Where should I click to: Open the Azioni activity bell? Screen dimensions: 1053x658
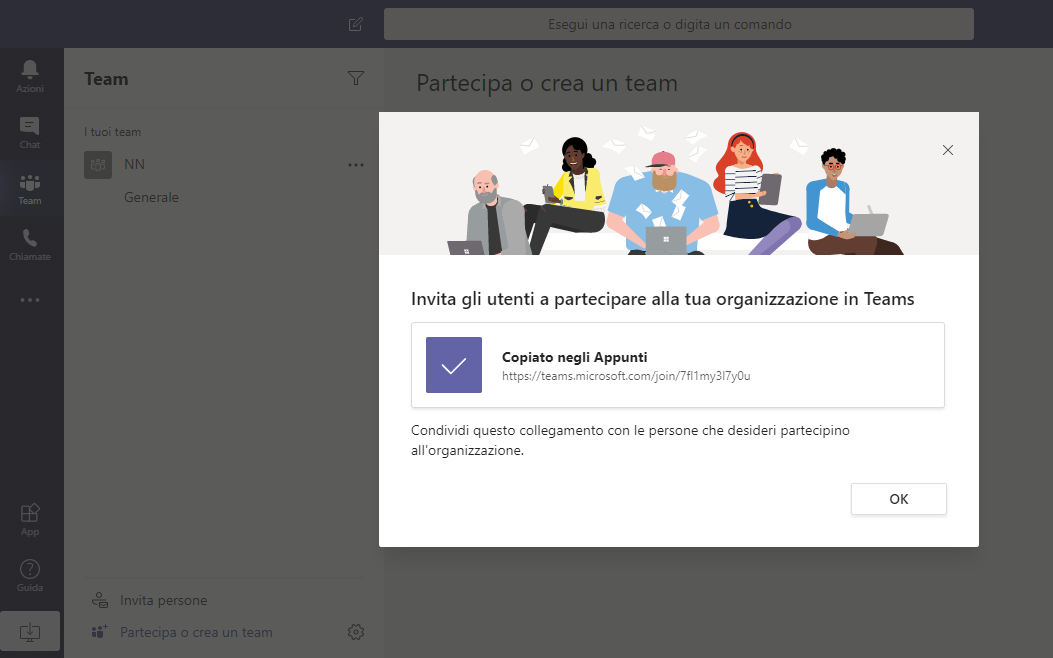[30, 76]
